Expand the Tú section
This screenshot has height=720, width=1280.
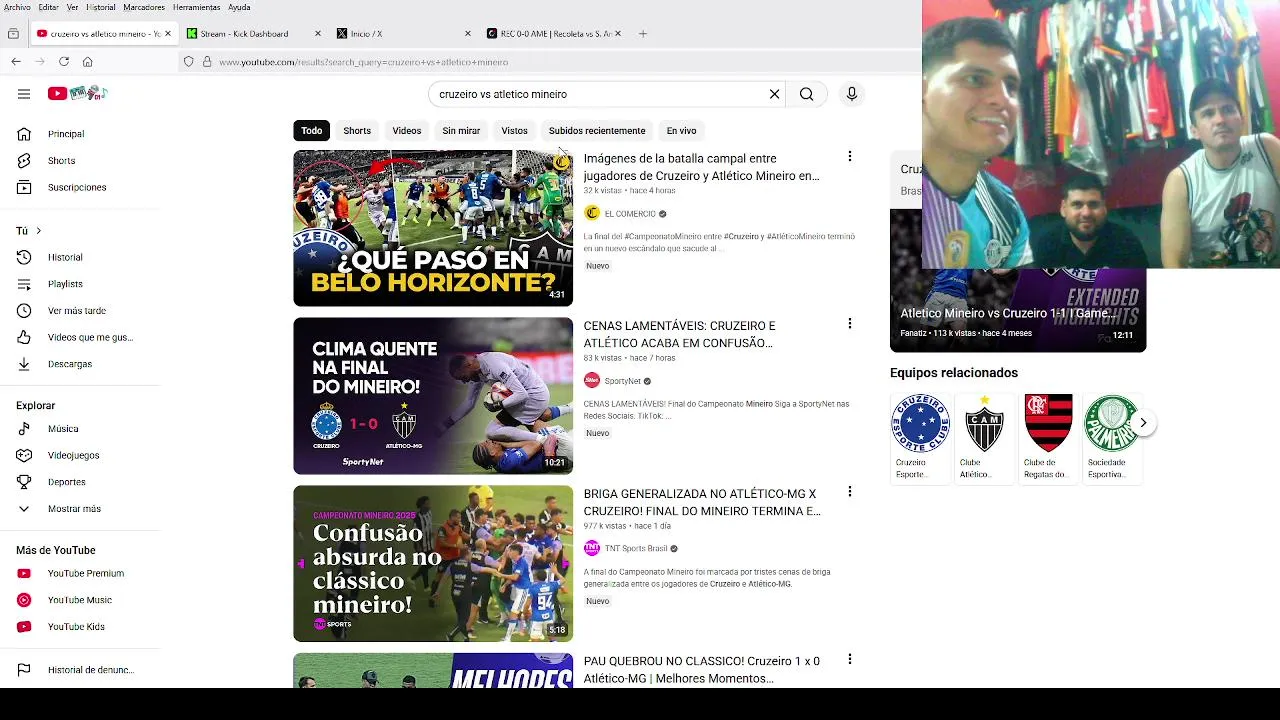tap(29, 231)
